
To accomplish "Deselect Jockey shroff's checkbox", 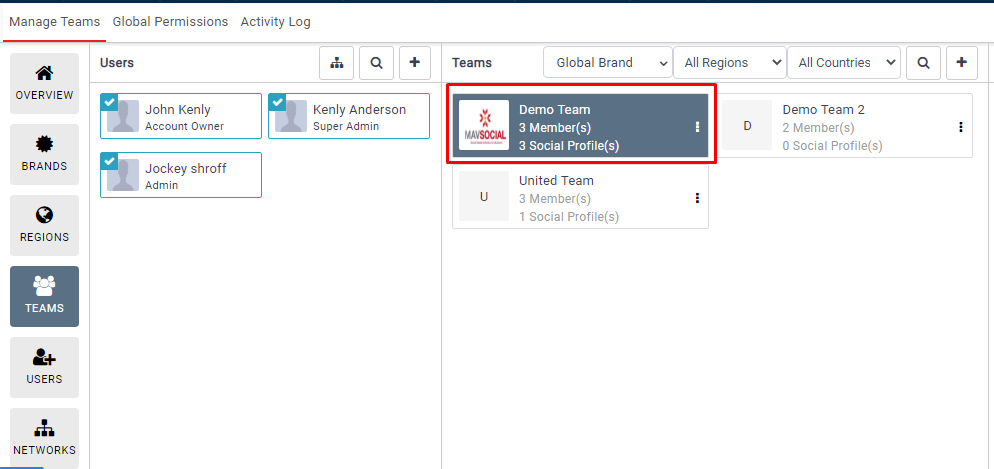I will click(109, 160).
